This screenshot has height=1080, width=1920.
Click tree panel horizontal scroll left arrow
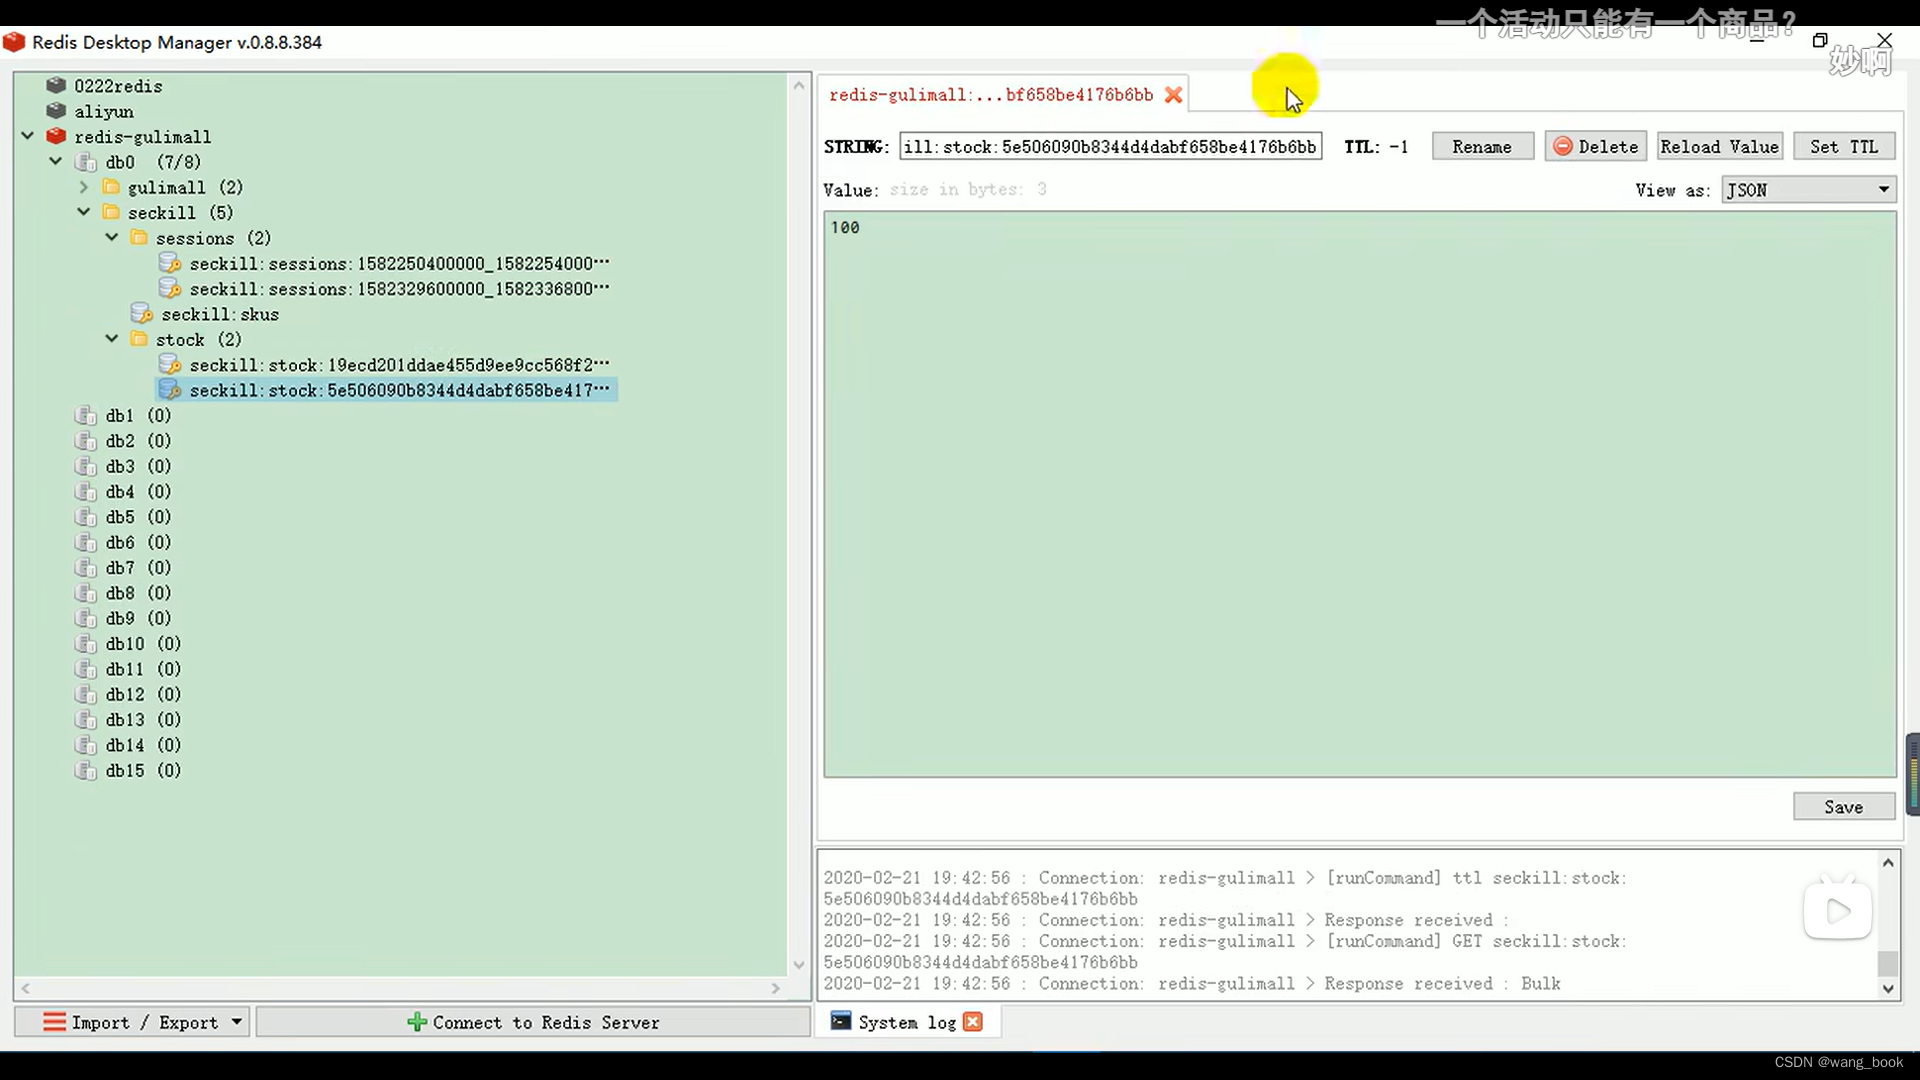pos(25,988)
